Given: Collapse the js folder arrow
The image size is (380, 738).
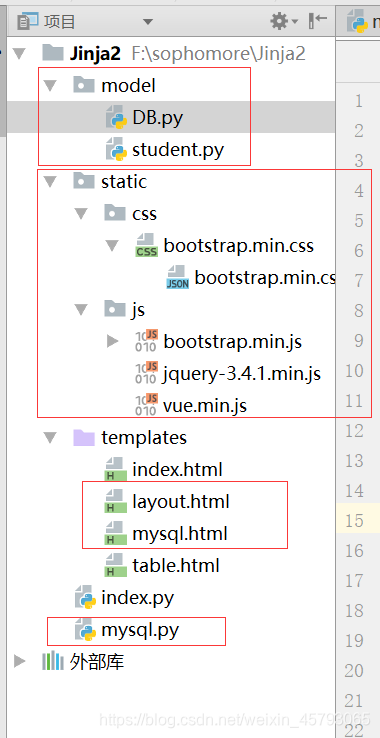Looking at the screenshot, I should tap(81, 310).
